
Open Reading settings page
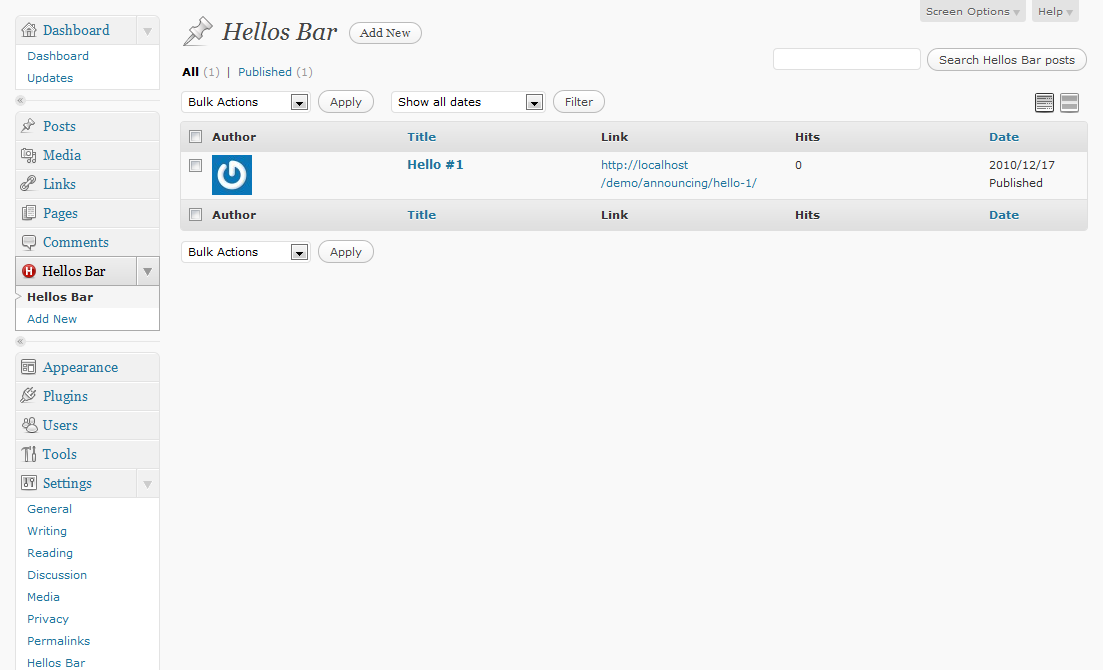tap(50, 552)
